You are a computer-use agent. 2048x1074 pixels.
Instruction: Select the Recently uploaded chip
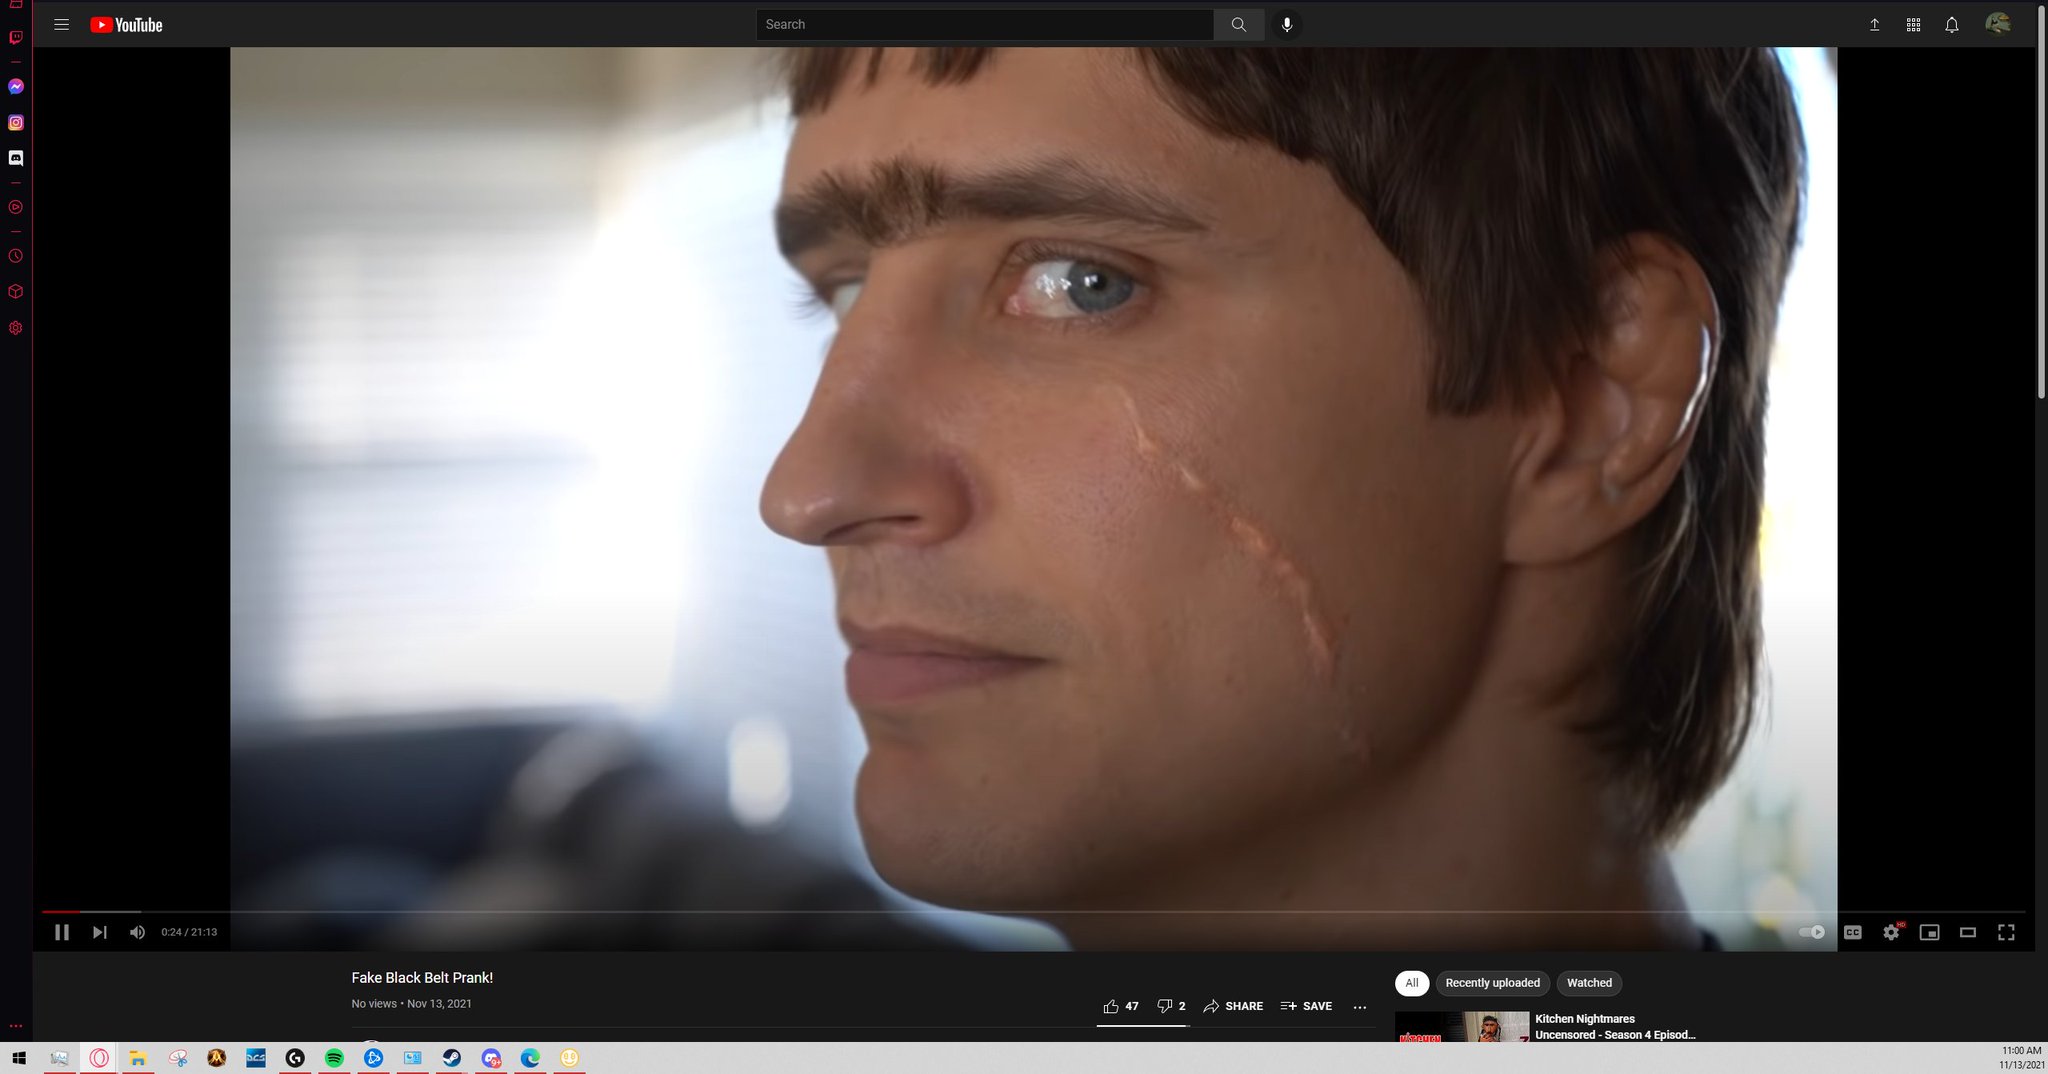tap(1493, 983)
